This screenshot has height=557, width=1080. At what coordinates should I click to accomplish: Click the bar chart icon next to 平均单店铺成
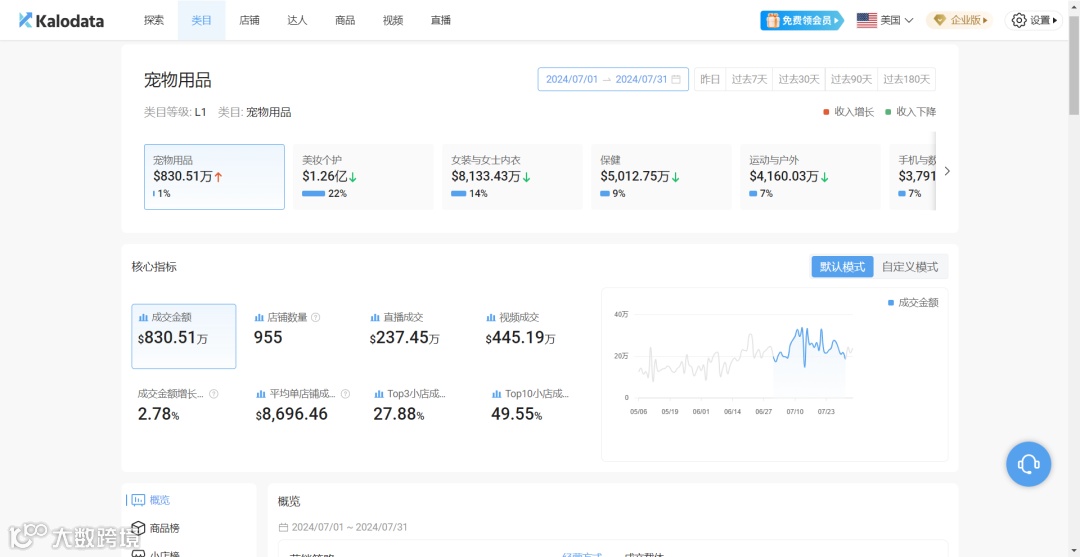[260, 394]
